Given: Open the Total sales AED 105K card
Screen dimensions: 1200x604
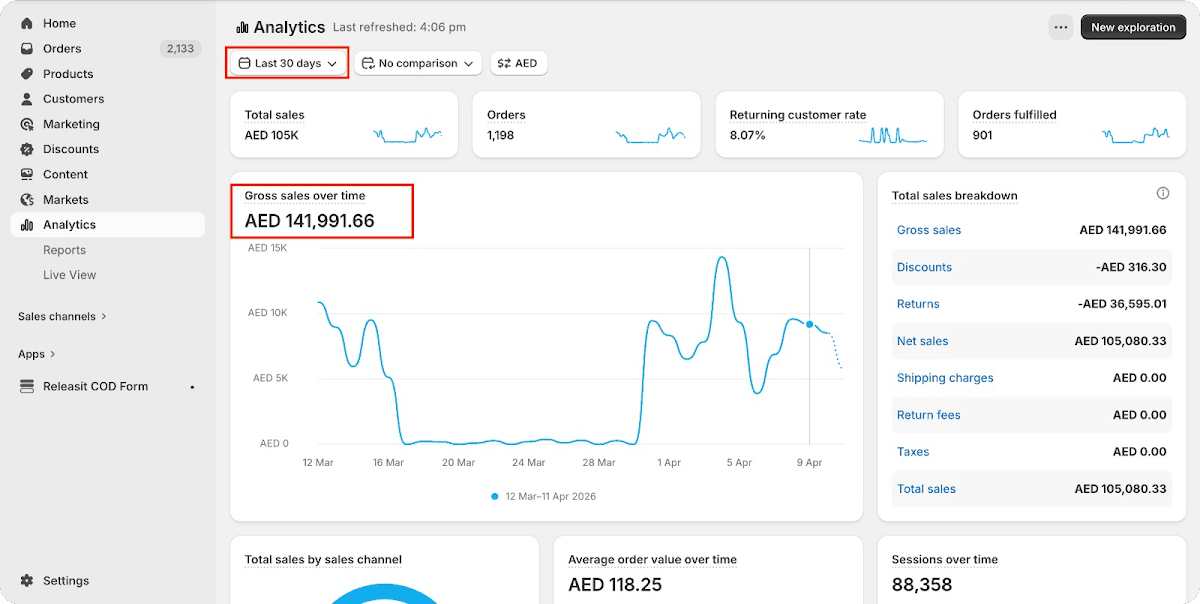Looking at the screenshot, I should pyautogui.click(x=344, y=125).
